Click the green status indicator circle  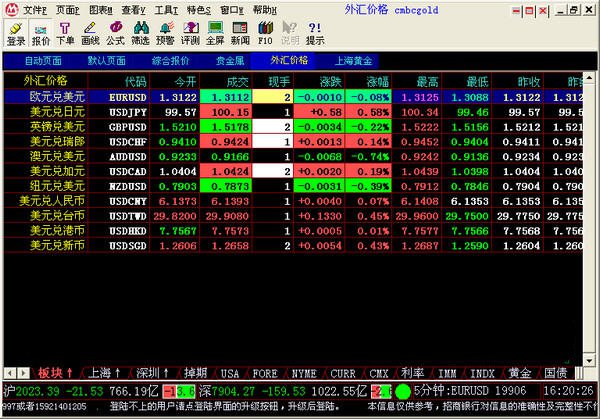[402, 391]
